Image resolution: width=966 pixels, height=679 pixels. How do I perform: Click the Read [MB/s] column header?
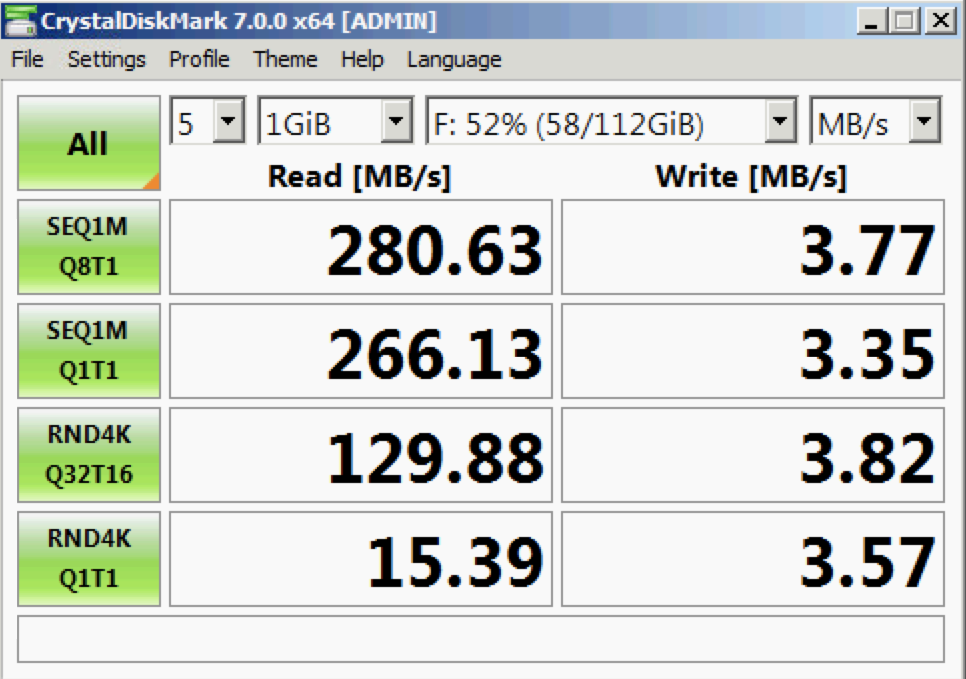359,177
